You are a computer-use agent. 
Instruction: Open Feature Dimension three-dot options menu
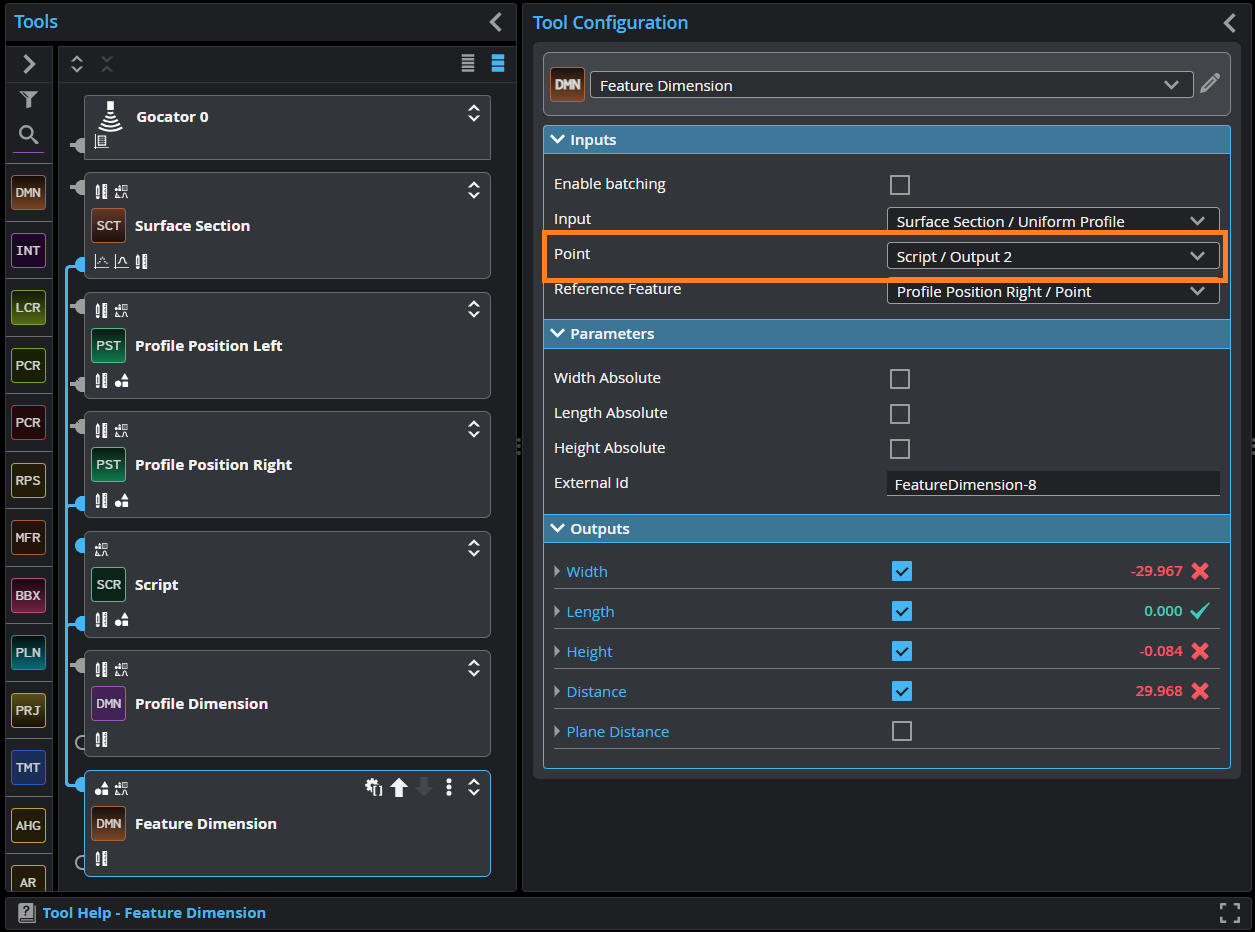(449, 788)
